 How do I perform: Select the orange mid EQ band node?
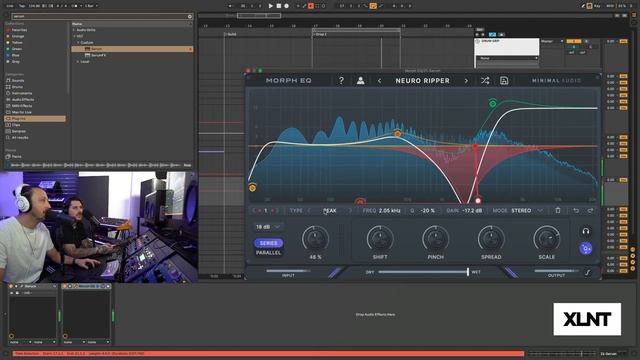[x=398, y=133]
